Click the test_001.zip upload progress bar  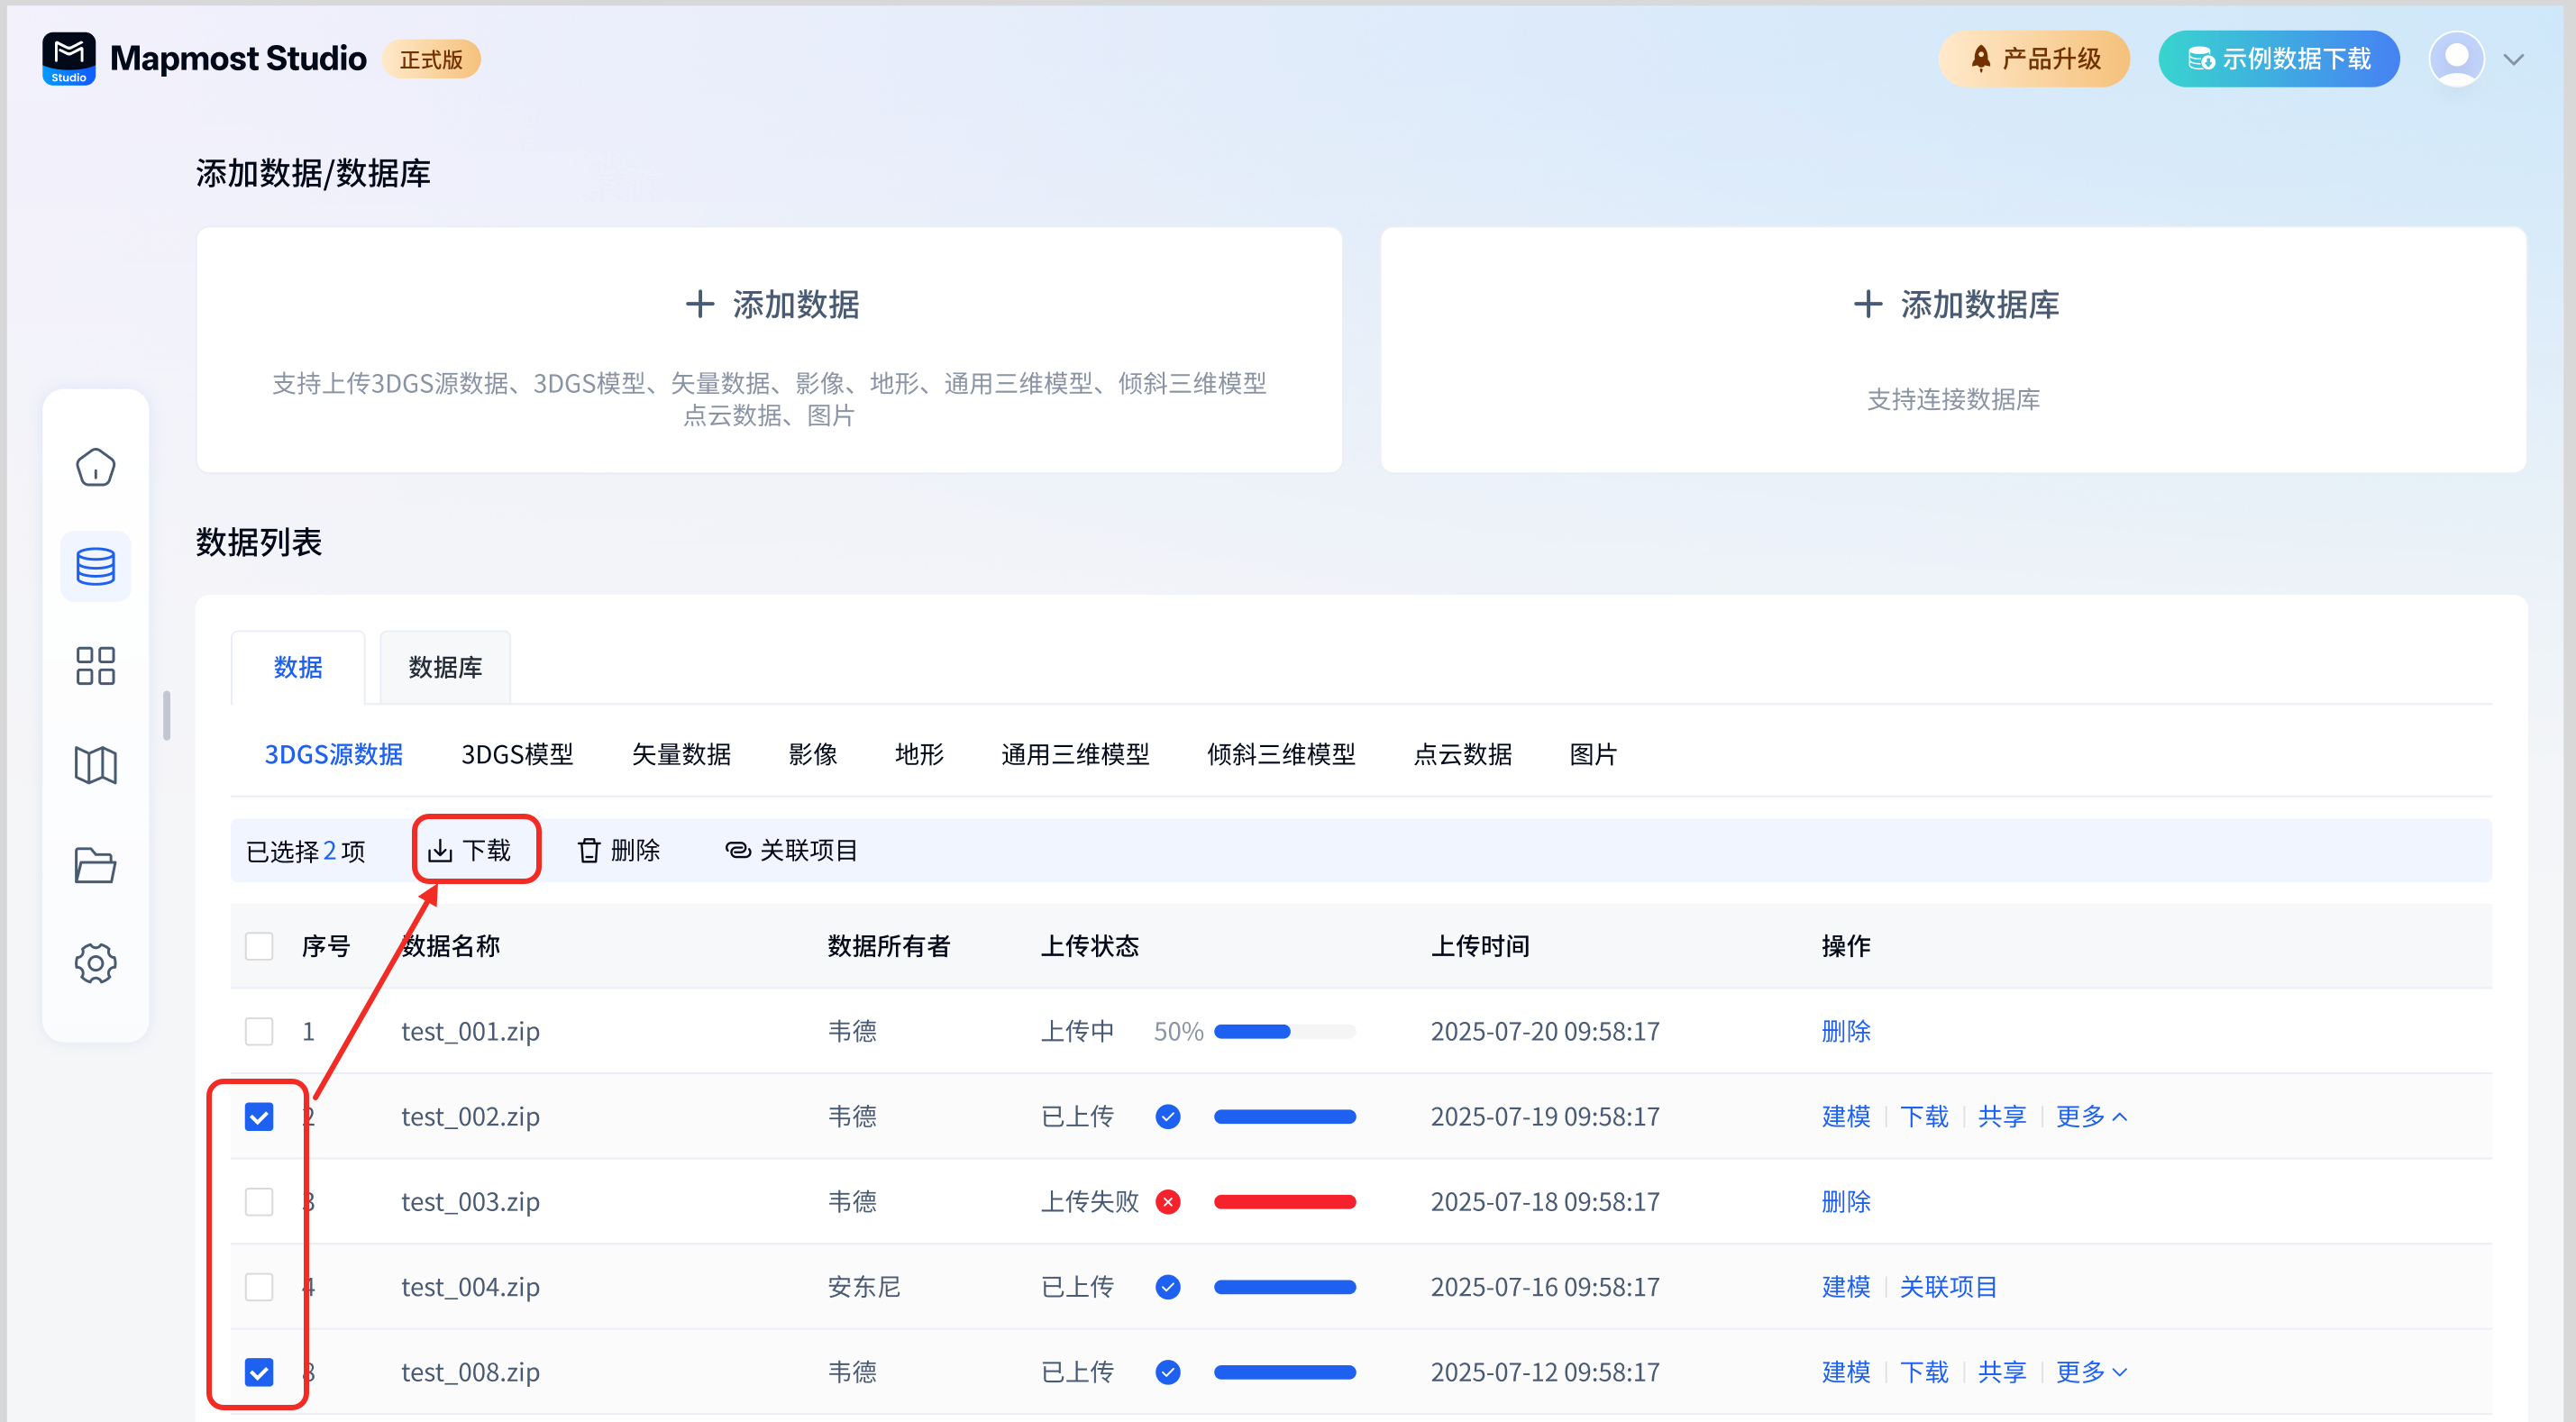pos(1284,1031)
